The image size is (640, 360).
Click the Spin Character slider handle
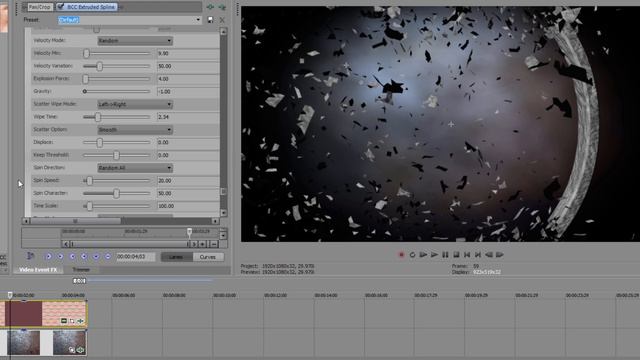click(x=116, y=193)
